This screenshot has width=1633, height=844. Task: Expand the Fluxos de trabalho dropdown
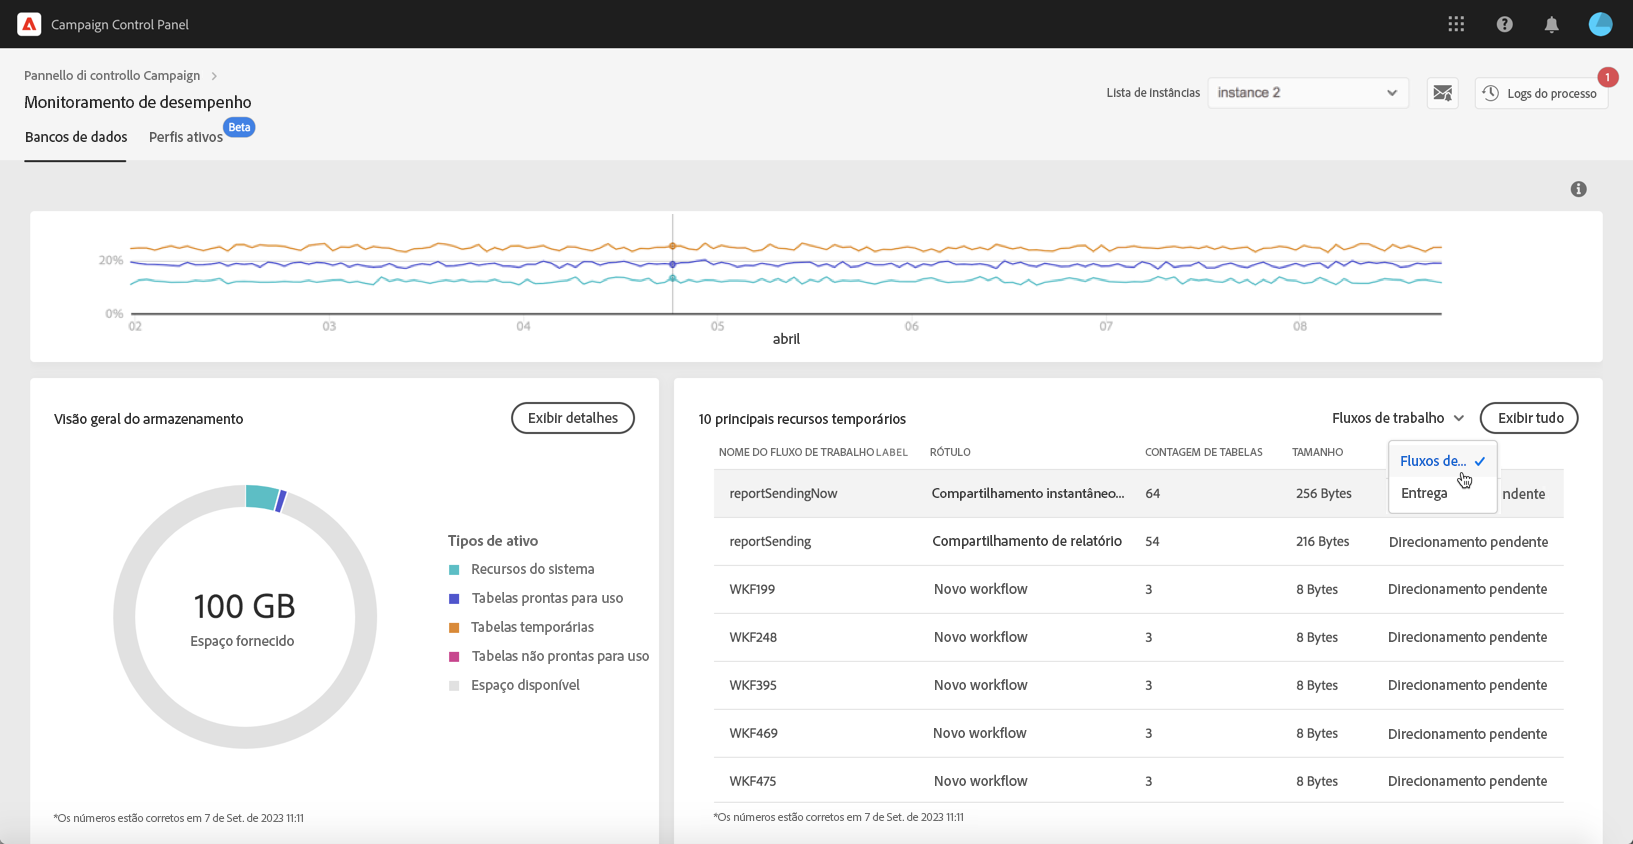pyautogui.click(x=1397, y=418)
